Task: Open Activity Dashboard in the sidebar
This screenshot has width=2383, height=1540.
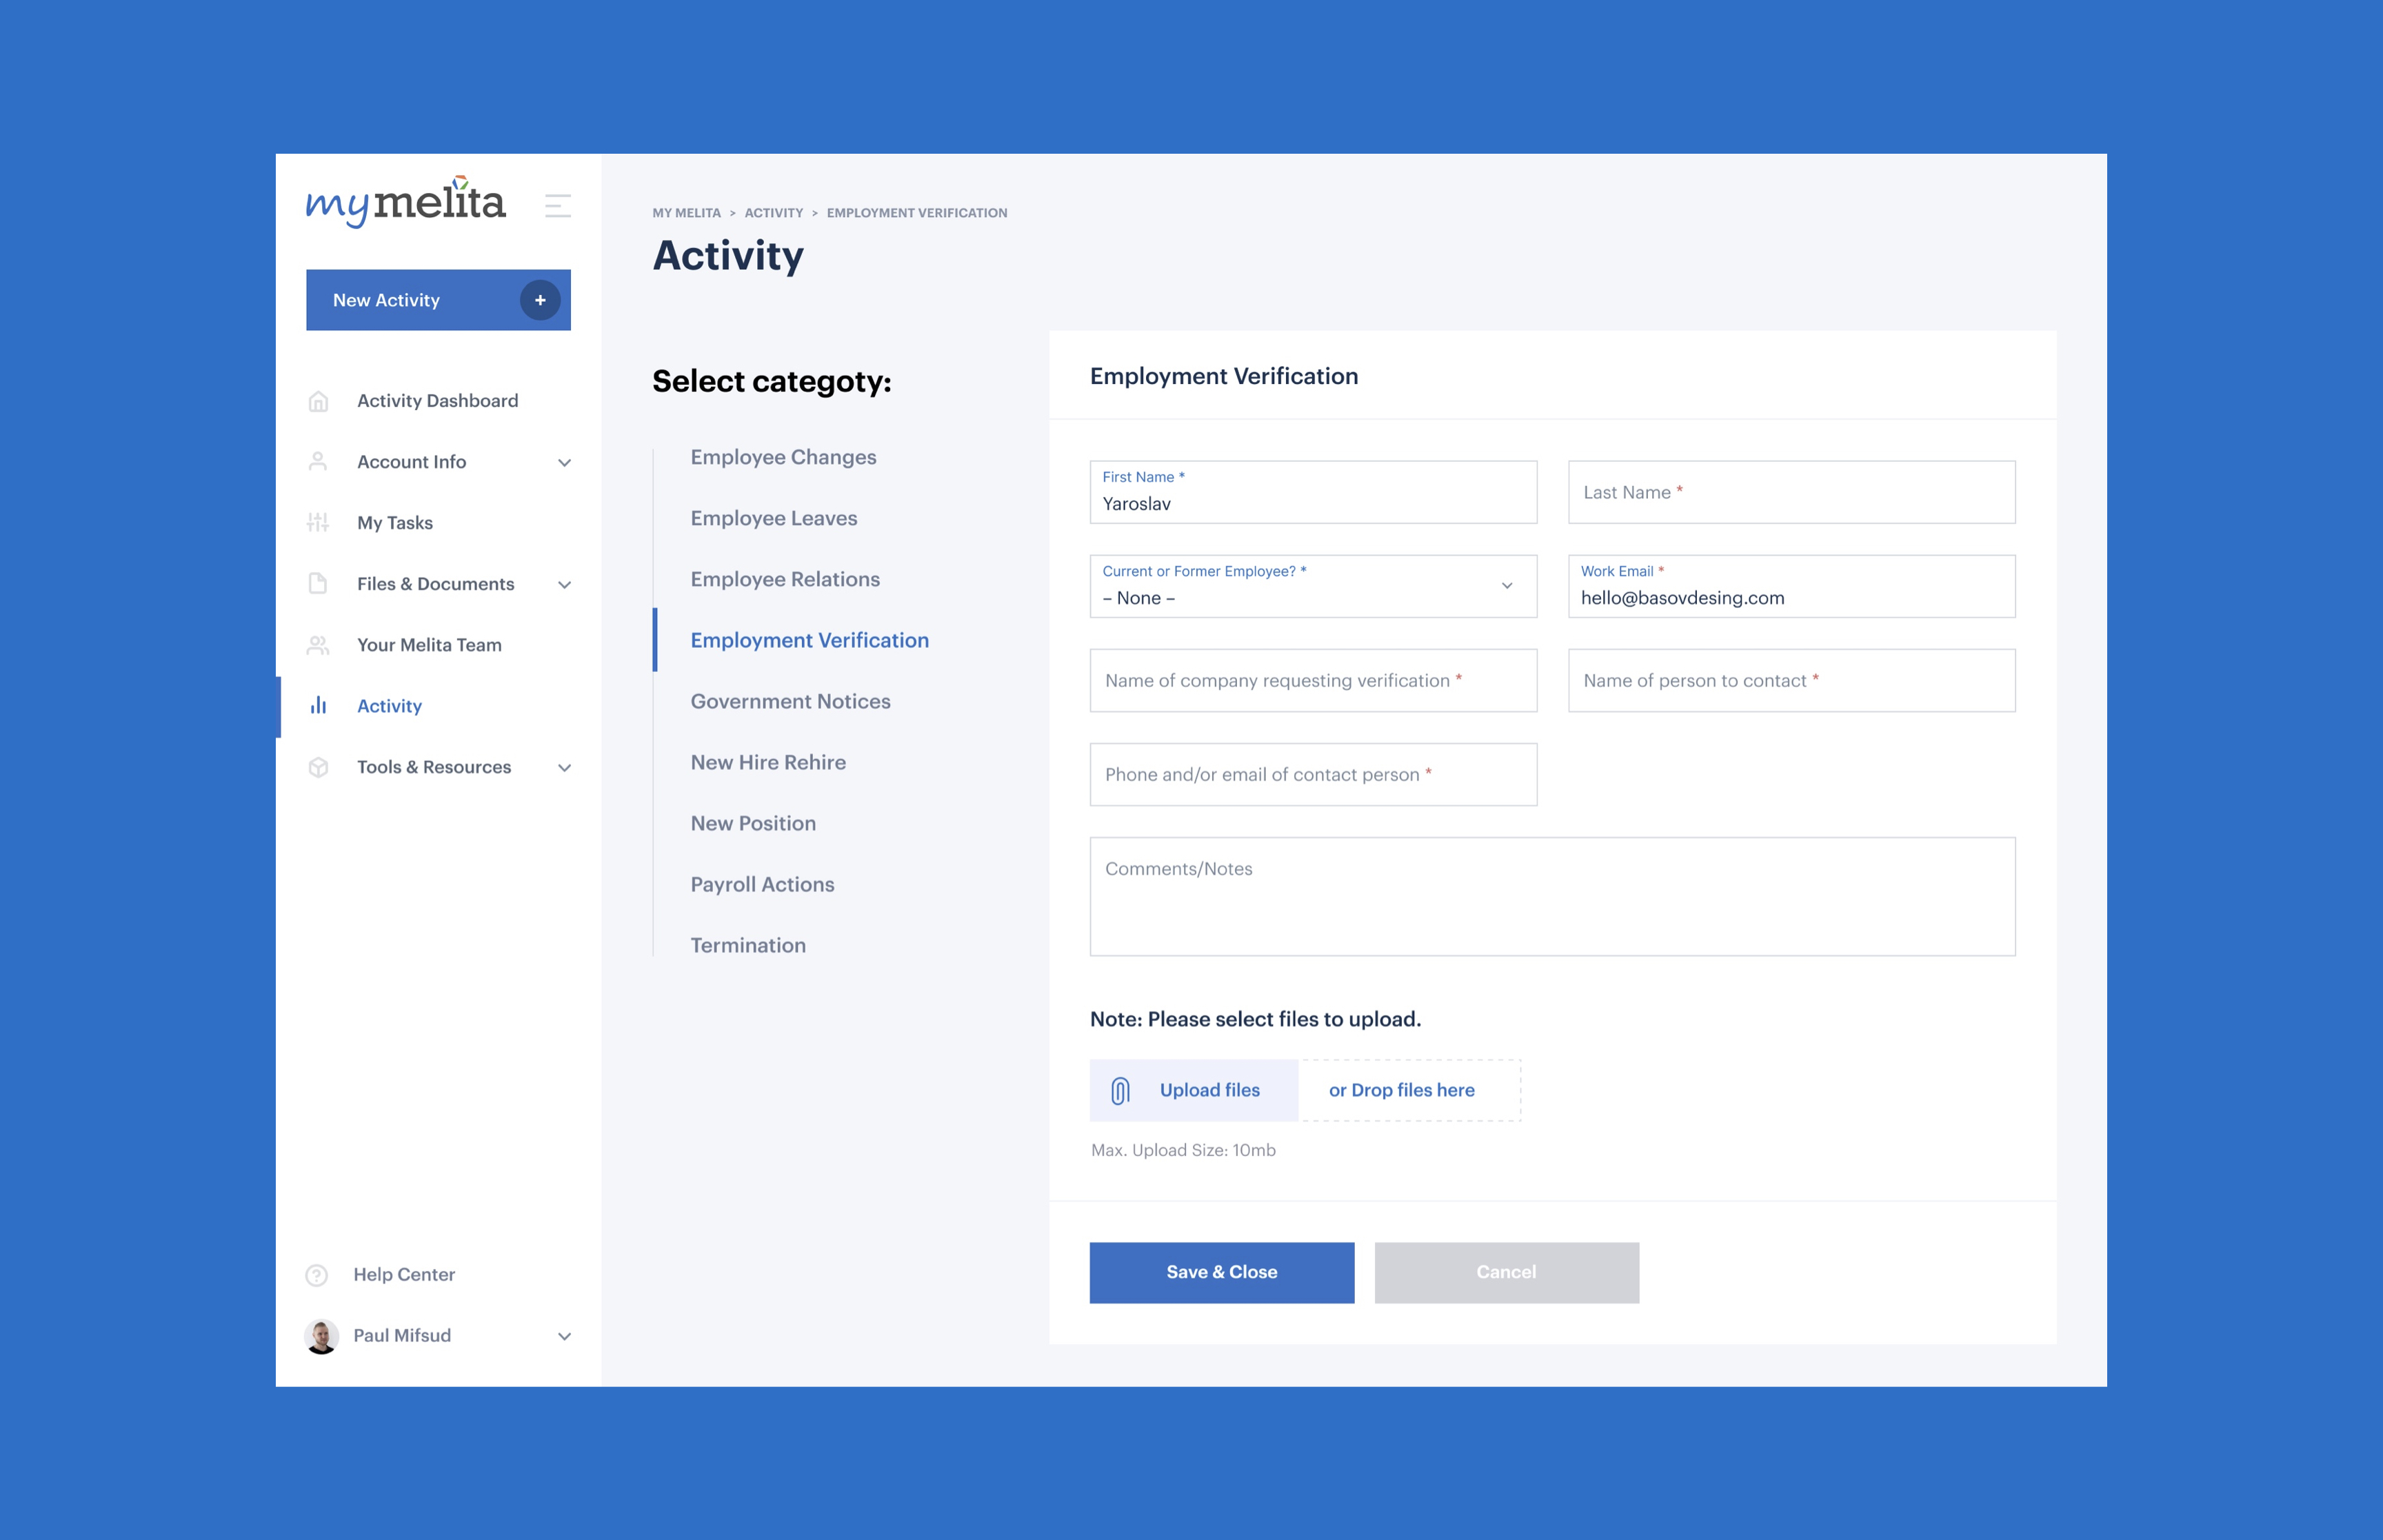Action: 437,401
